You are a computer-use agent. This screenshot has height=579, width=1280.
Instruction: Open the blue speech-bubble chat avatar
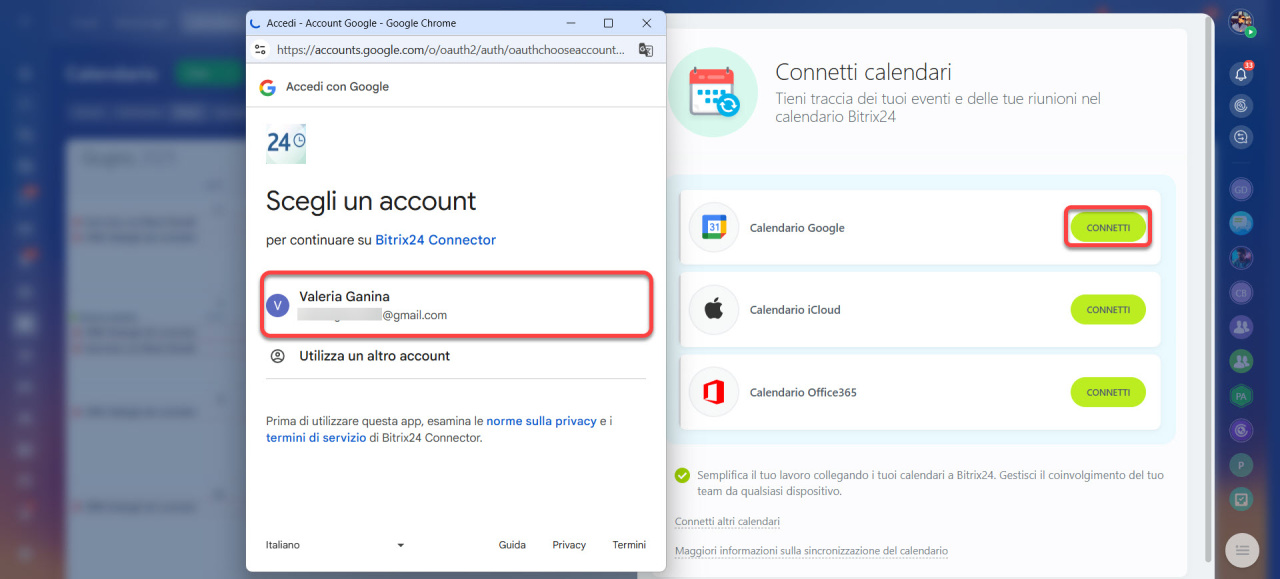[1241, 223]
